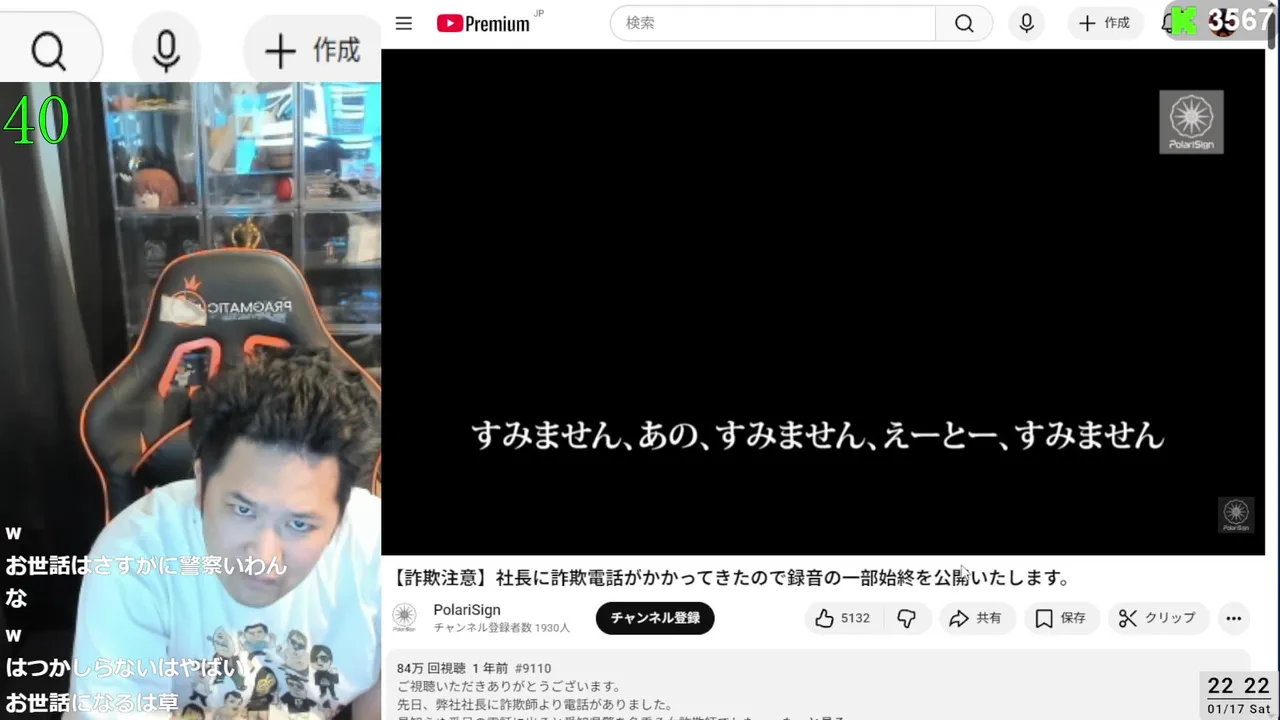Click the video player area

(x=823, y=302)
